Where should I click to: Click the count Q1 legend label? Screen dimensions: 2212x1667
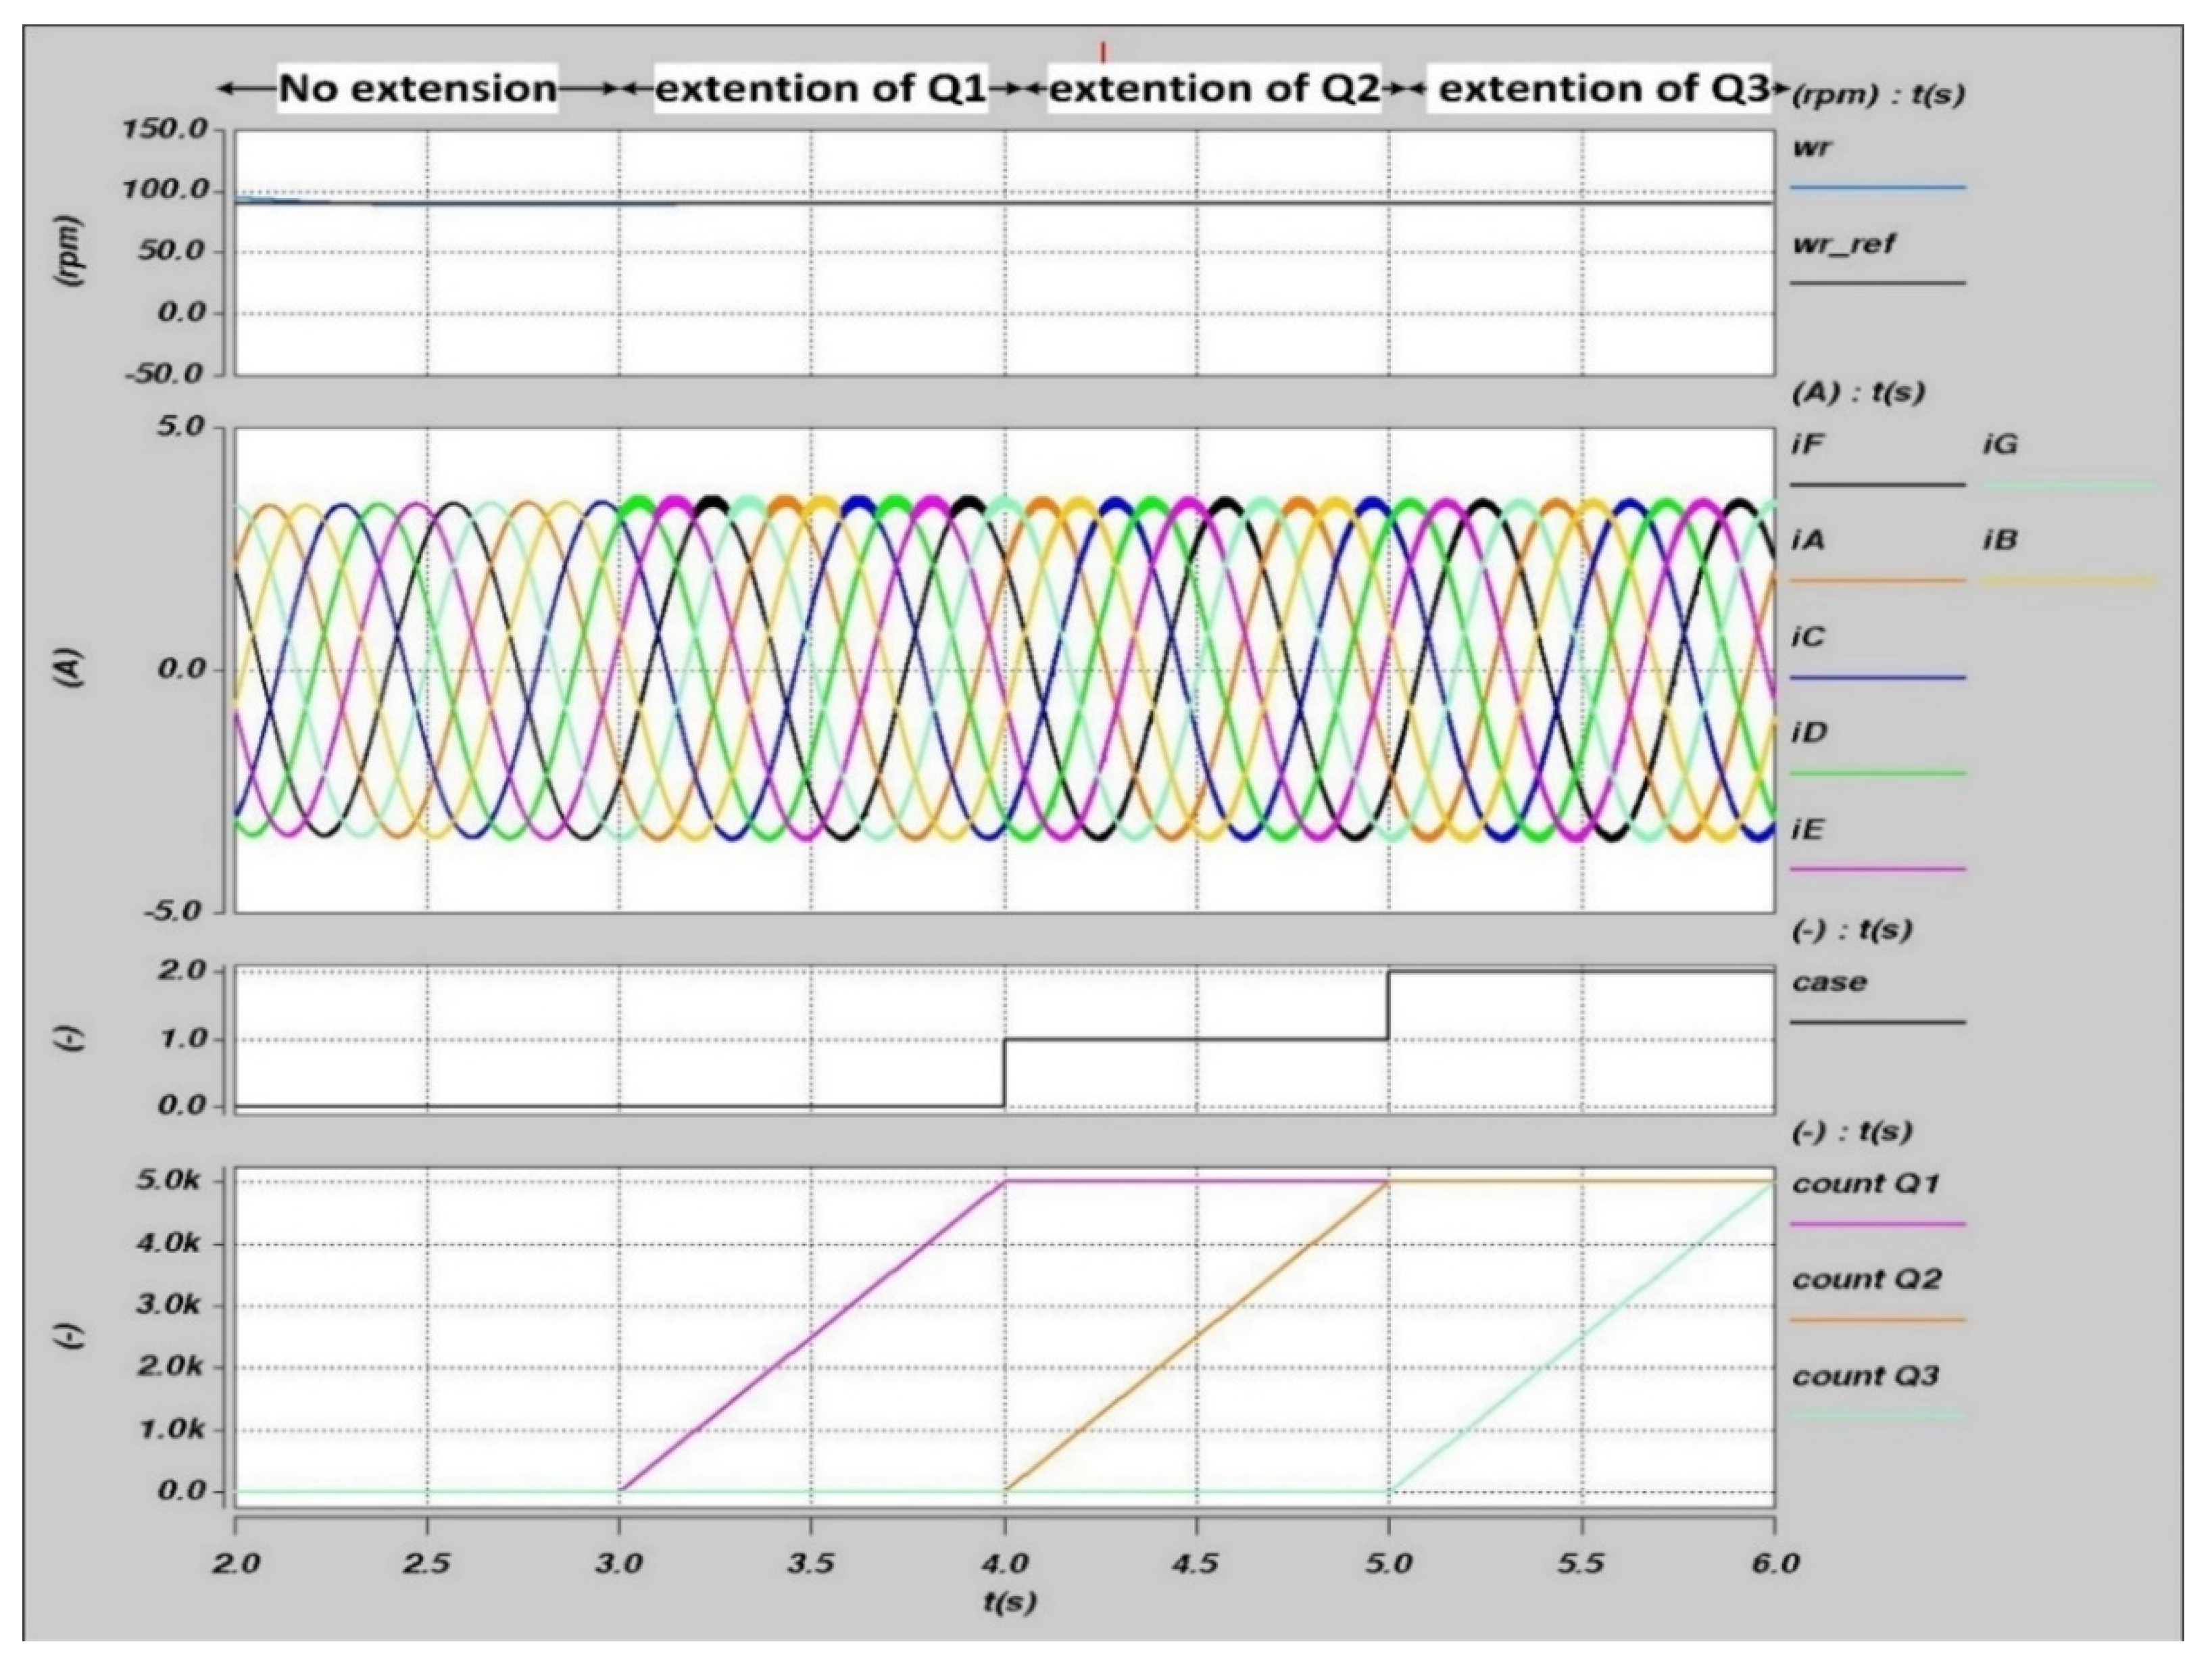(x=1865, y=1184)
